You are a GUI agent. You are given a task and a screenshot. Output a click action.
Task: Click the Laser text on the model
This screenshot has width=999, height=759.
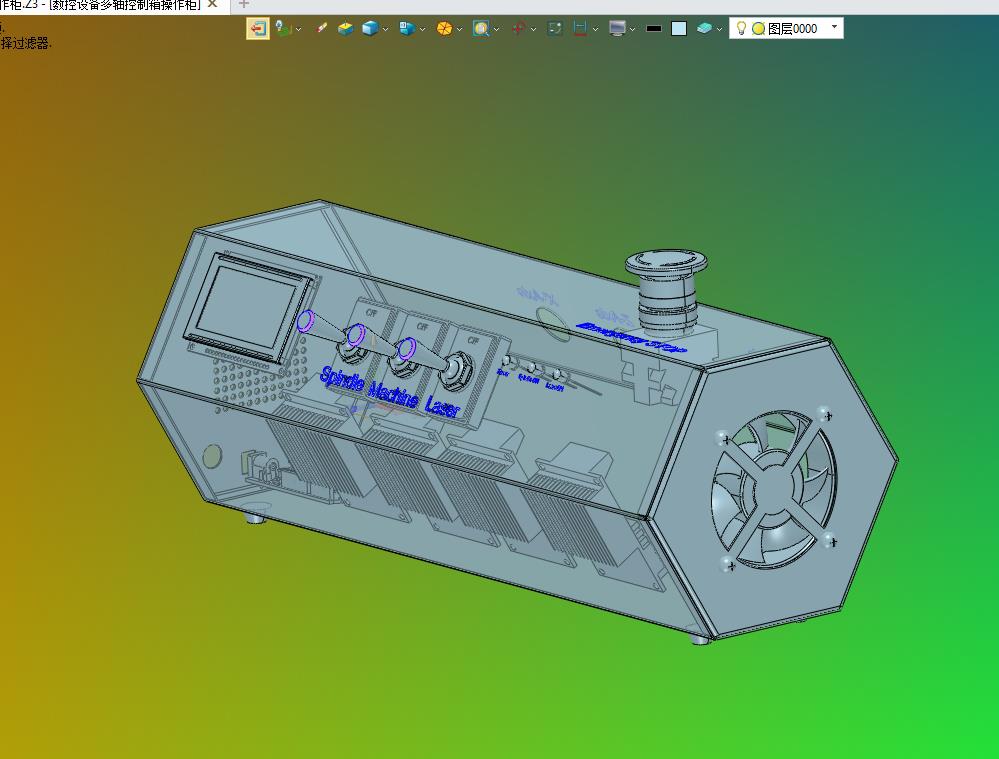click(x=442, y=406)
